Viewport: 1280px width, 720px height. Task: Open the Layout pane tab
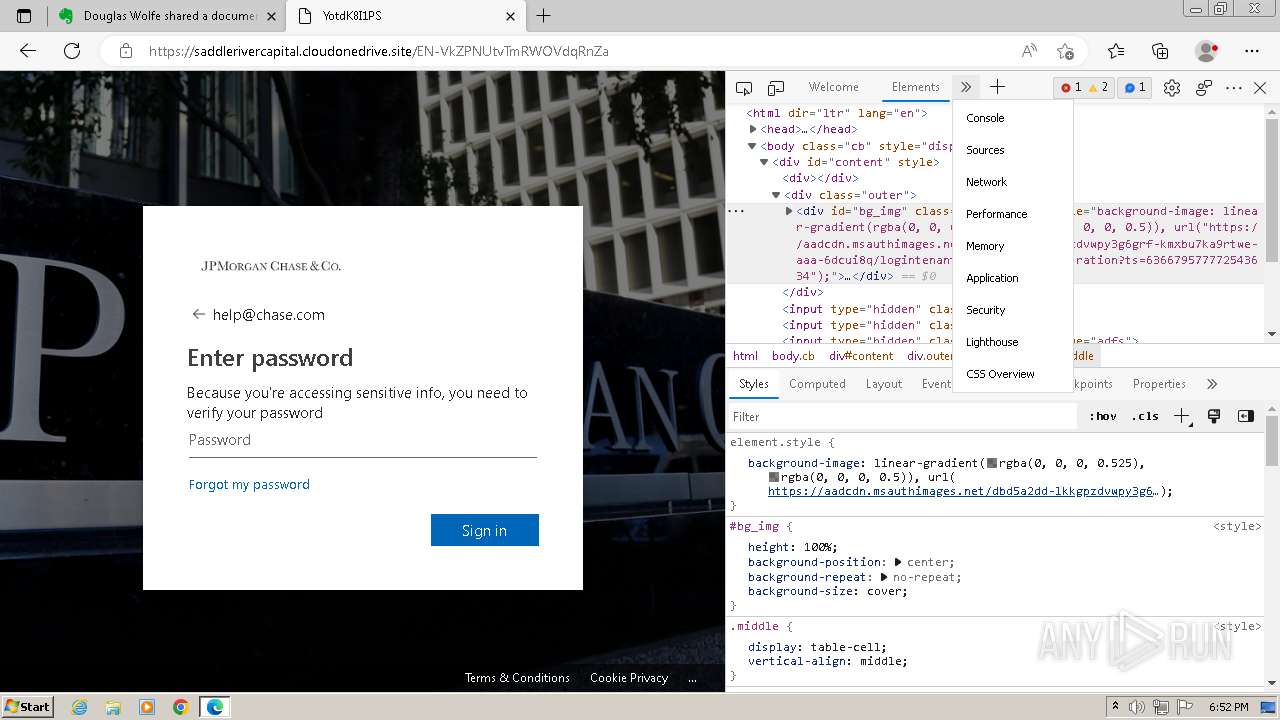point(883,384)
